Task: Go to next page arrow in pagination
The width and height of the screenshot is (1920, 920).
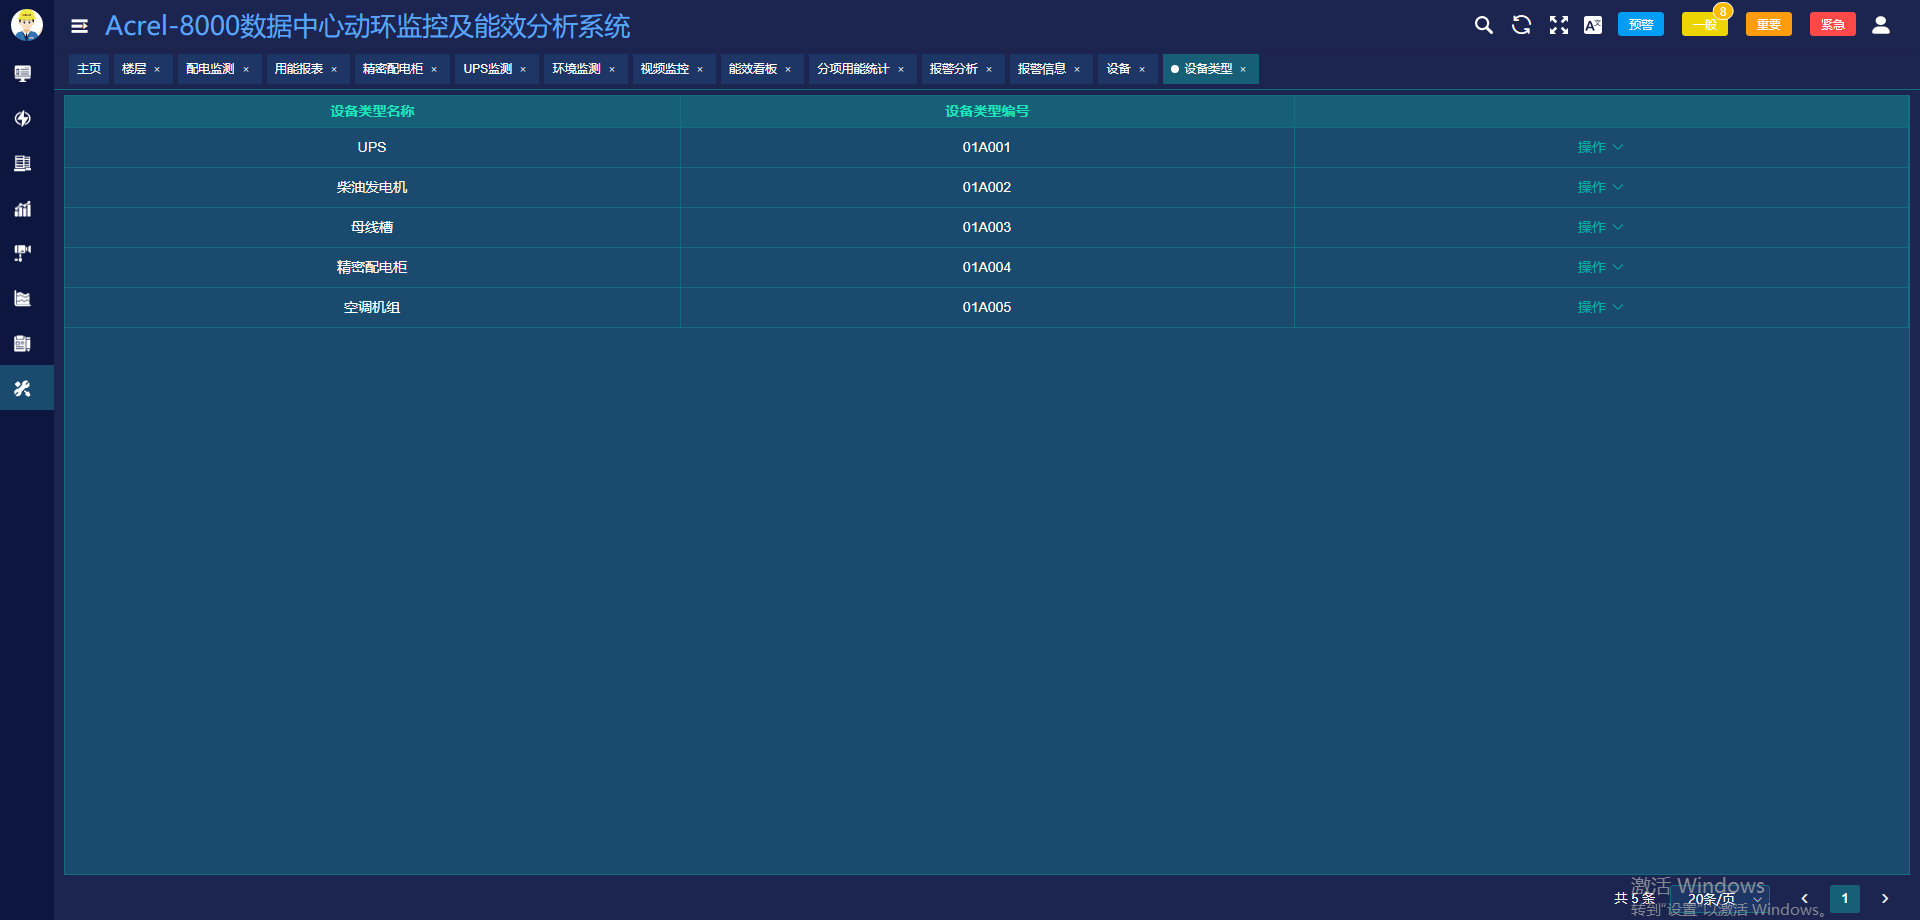Action: (x=1885, y=899)
